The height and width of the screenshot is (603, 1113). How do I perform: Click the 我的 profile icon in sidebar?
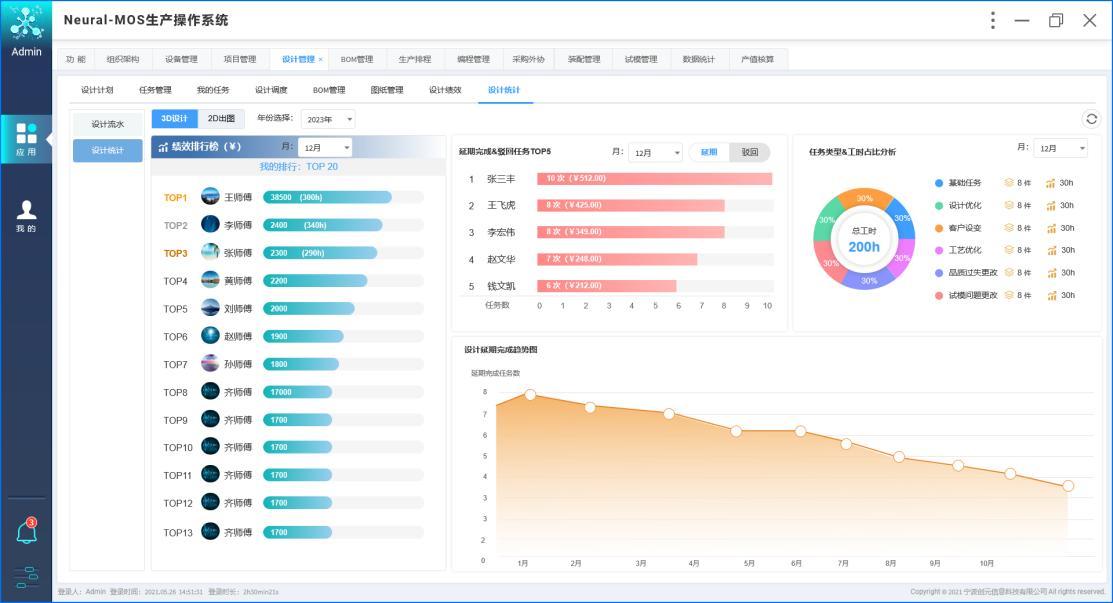click(x=26, y=214)
